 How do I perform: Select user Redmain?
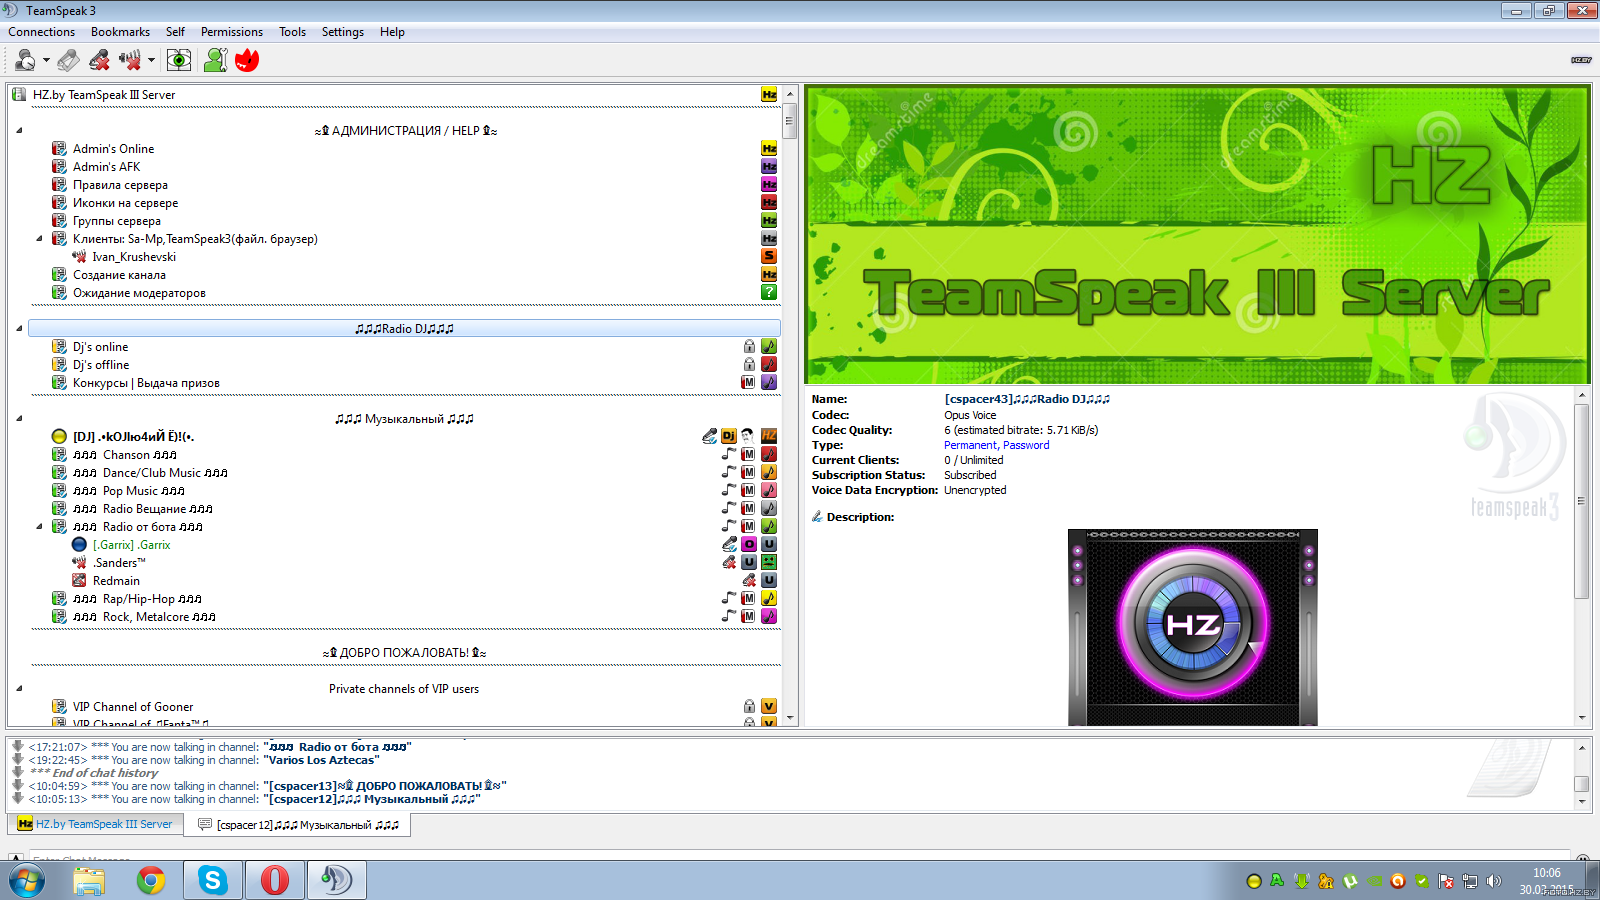(116, 581)
